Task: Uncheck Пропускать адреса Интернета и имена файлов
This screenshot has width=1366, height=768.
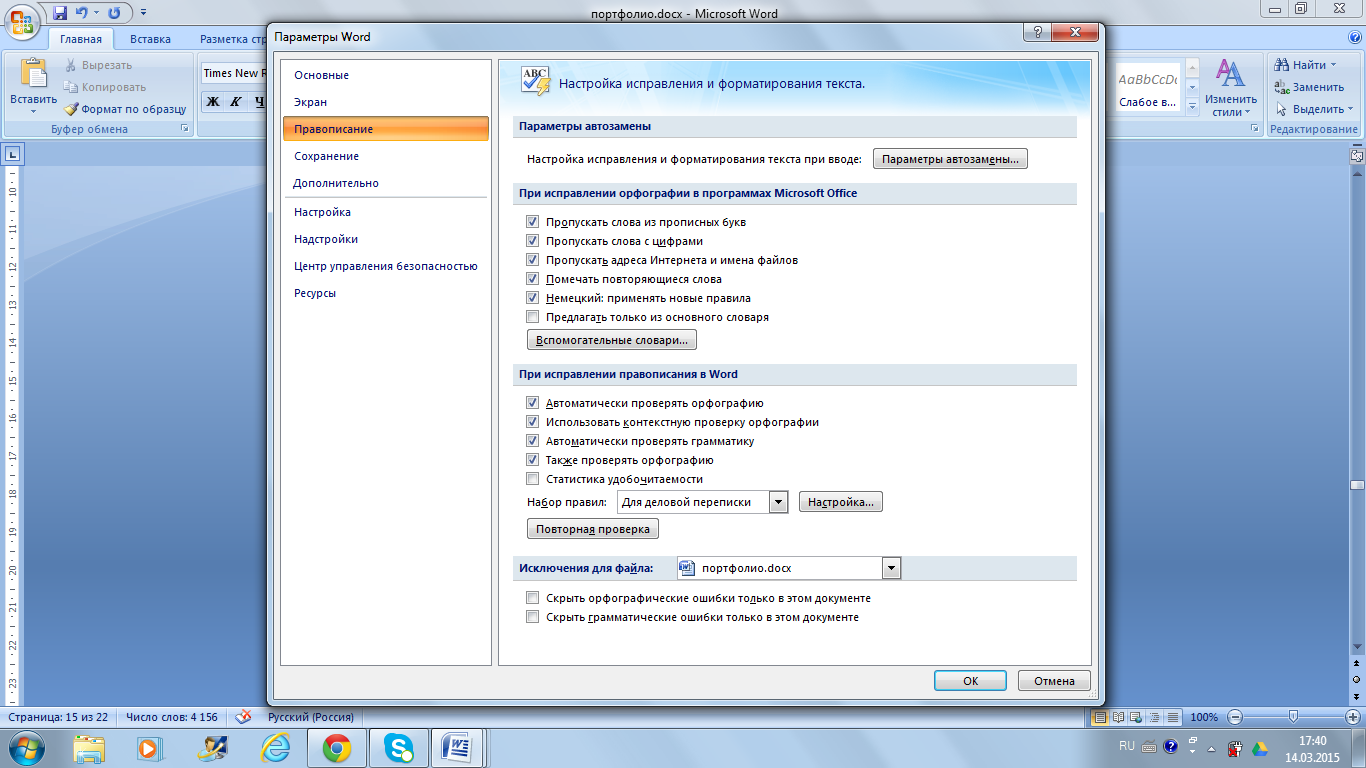Action: point(532,260)
